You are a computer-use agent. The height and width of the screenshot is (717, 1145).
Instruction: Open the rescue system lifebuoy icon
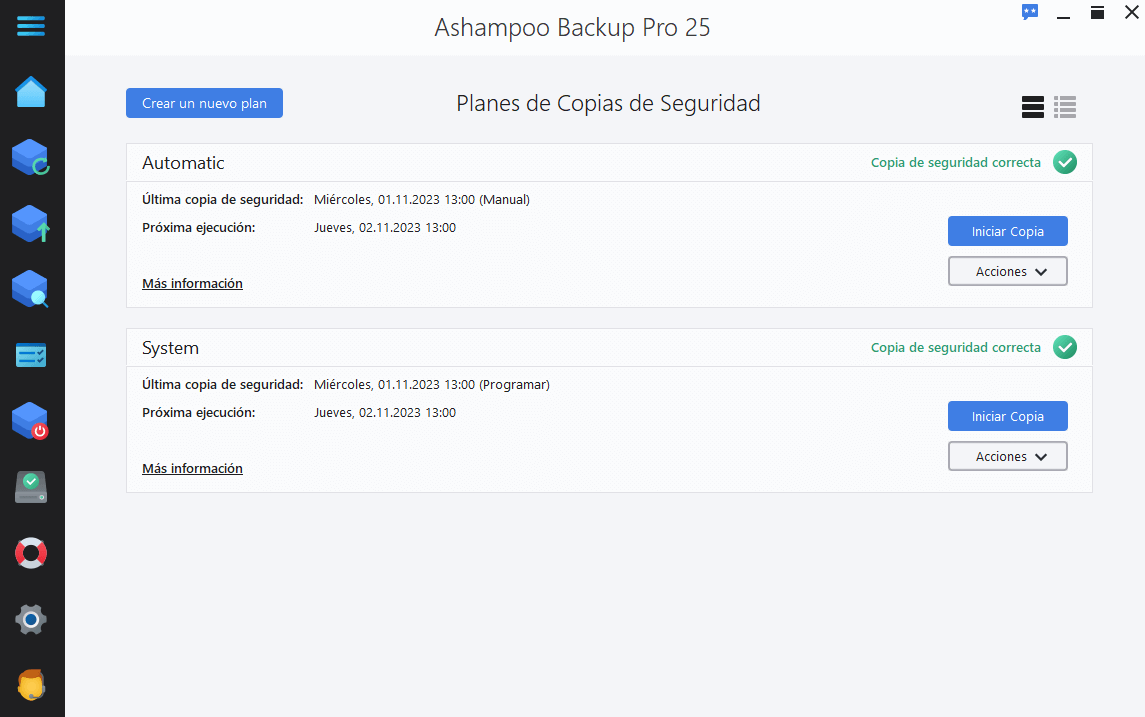click(x=31, y=553)
